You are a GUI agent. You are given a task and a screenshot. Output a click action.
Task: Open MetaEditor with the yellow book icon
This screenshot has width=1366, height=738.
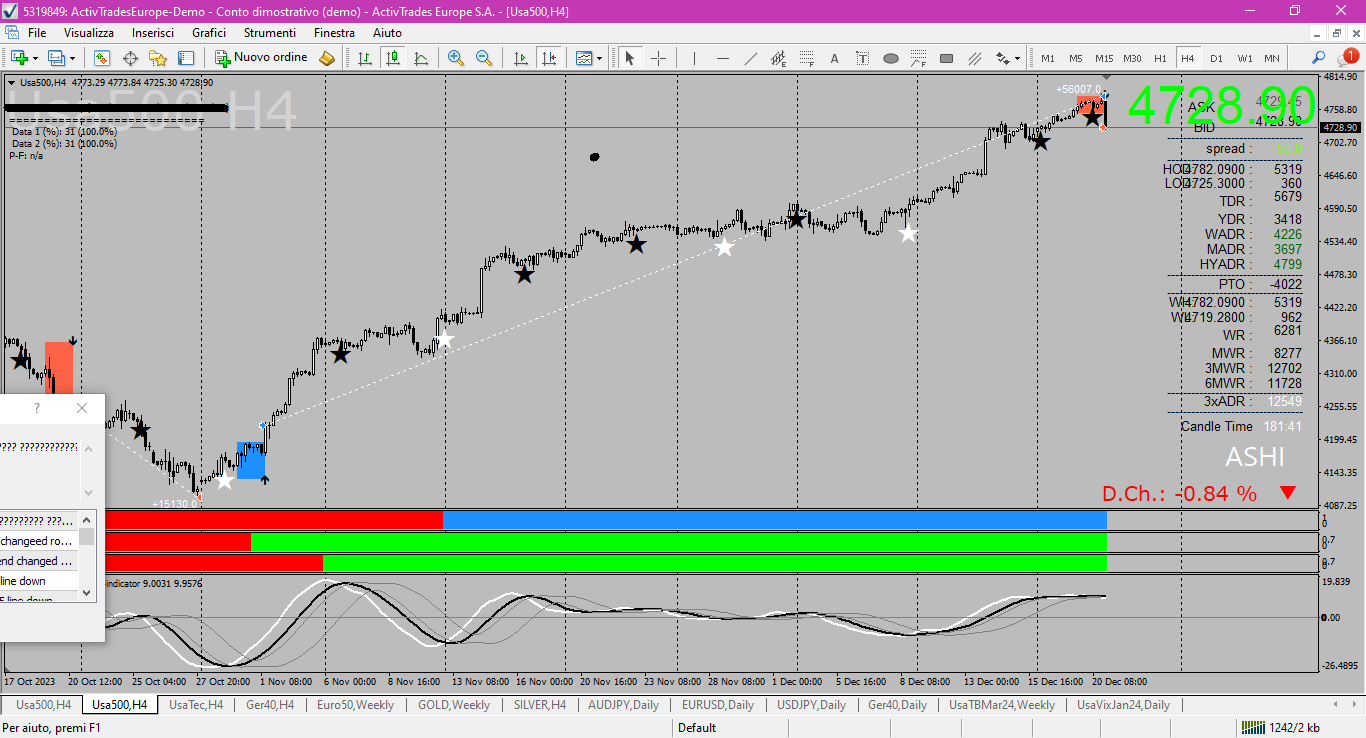tap(327, 58)
